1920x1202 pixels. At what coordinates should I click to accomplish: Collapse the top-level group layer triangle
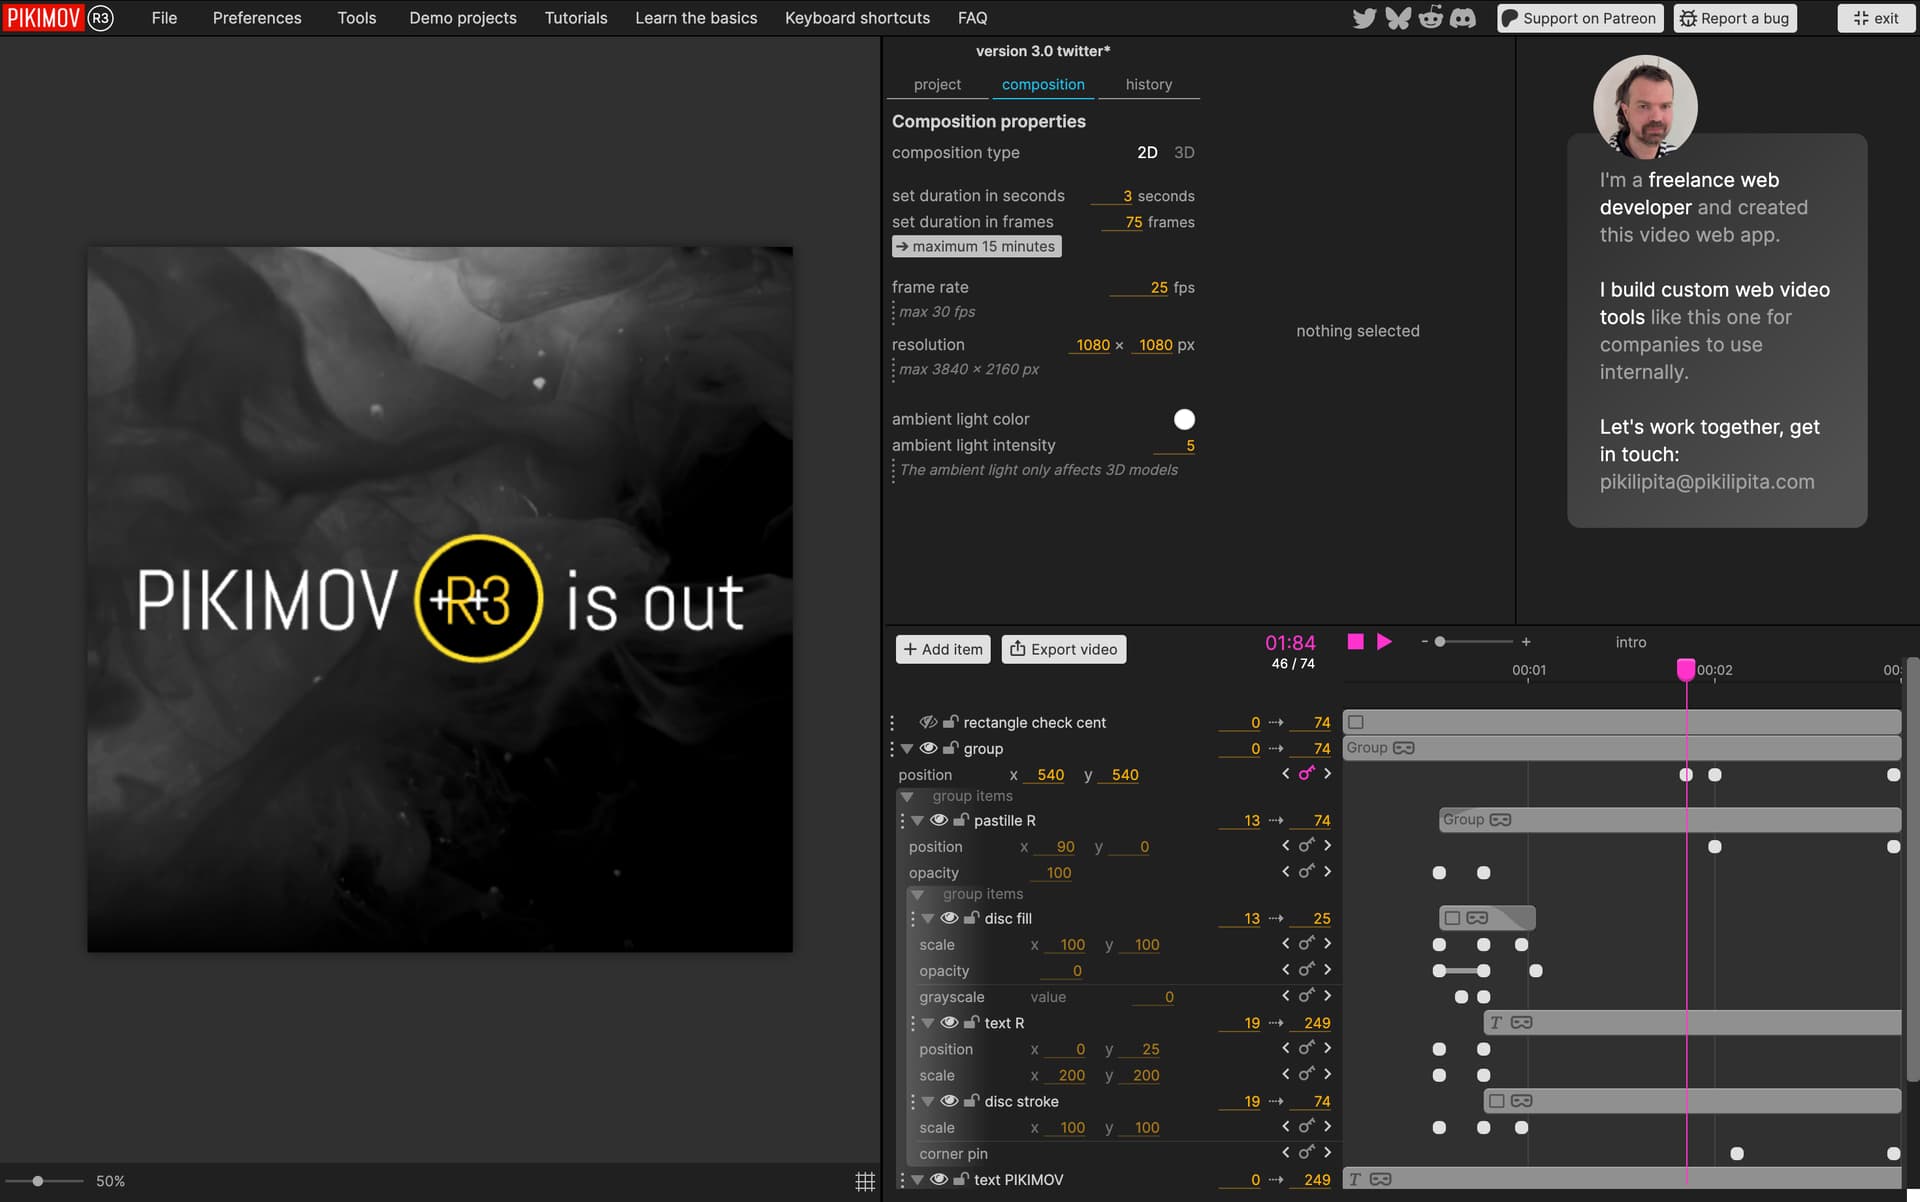pyautogui.click(x=907, y=748)
